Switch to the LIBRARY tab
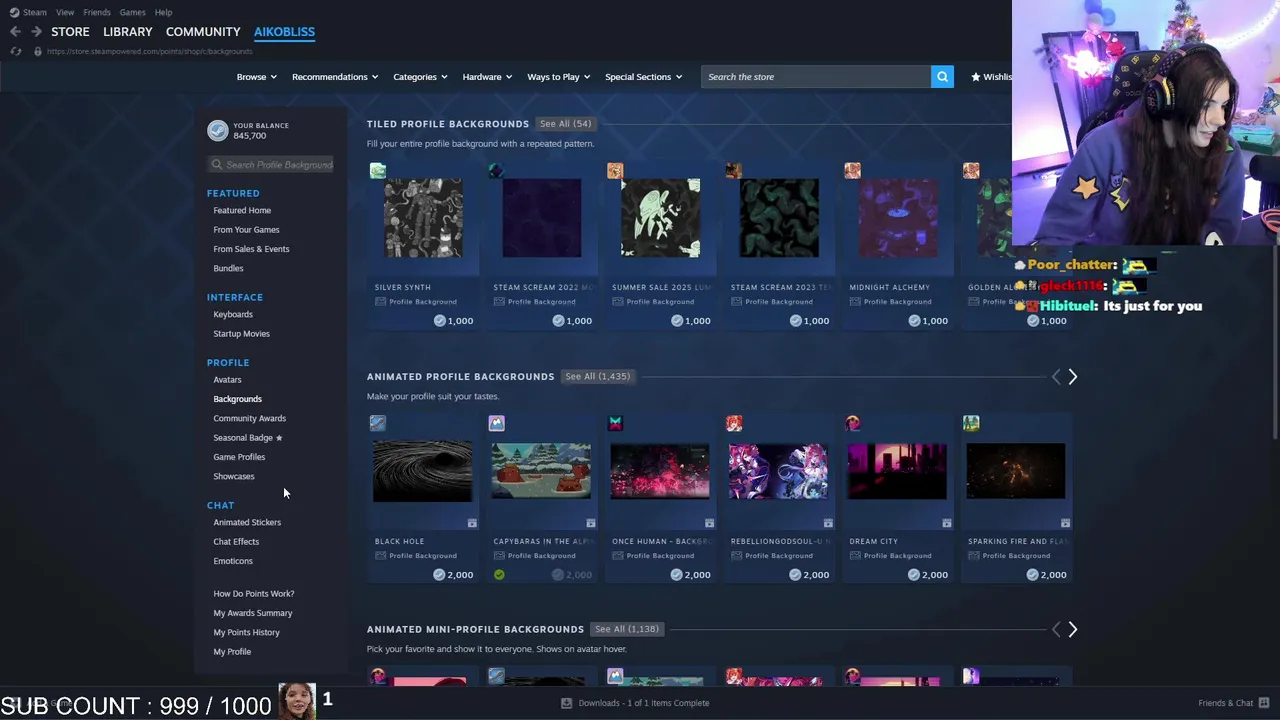 (x=128, y=32)
